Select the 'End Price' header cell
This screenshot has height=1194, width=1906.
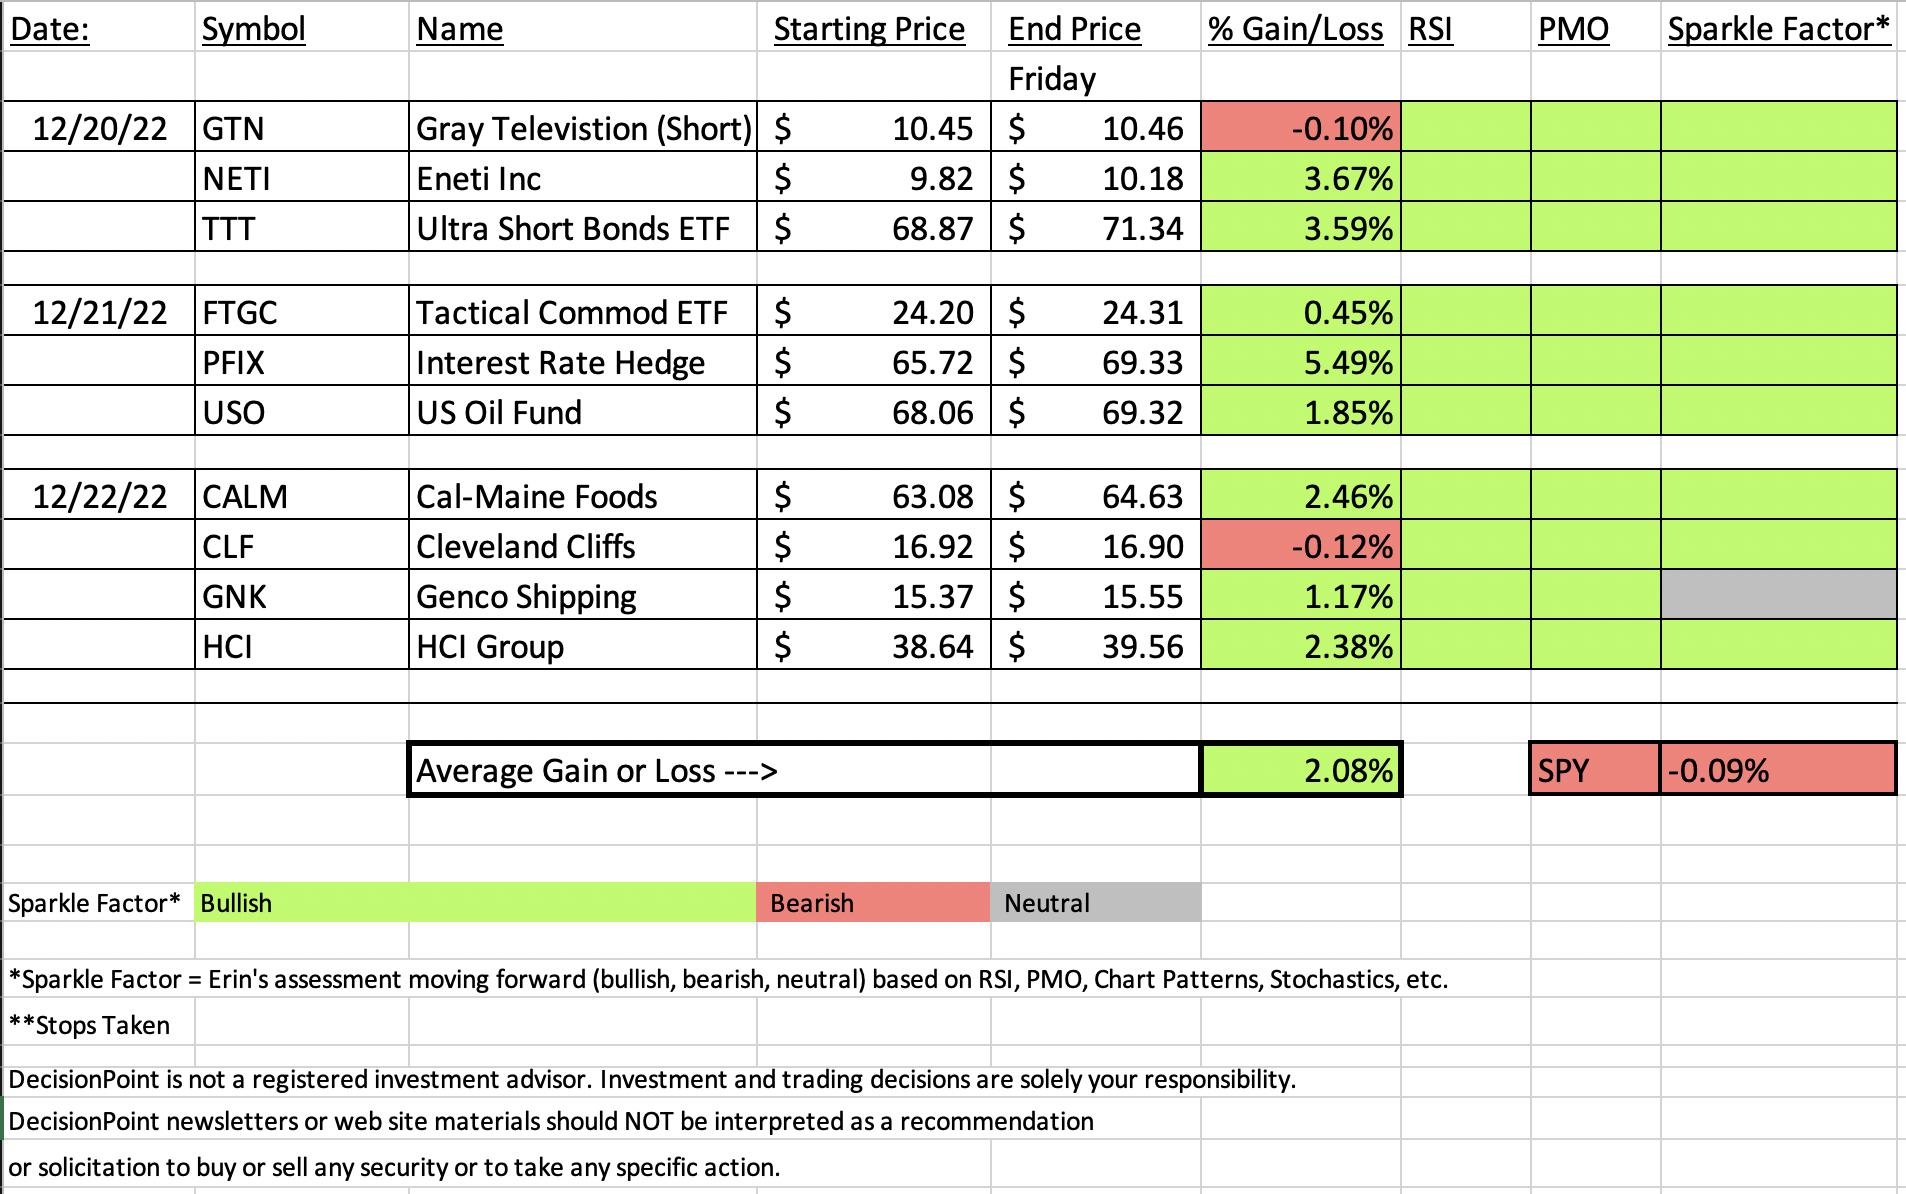point(1095,28)
